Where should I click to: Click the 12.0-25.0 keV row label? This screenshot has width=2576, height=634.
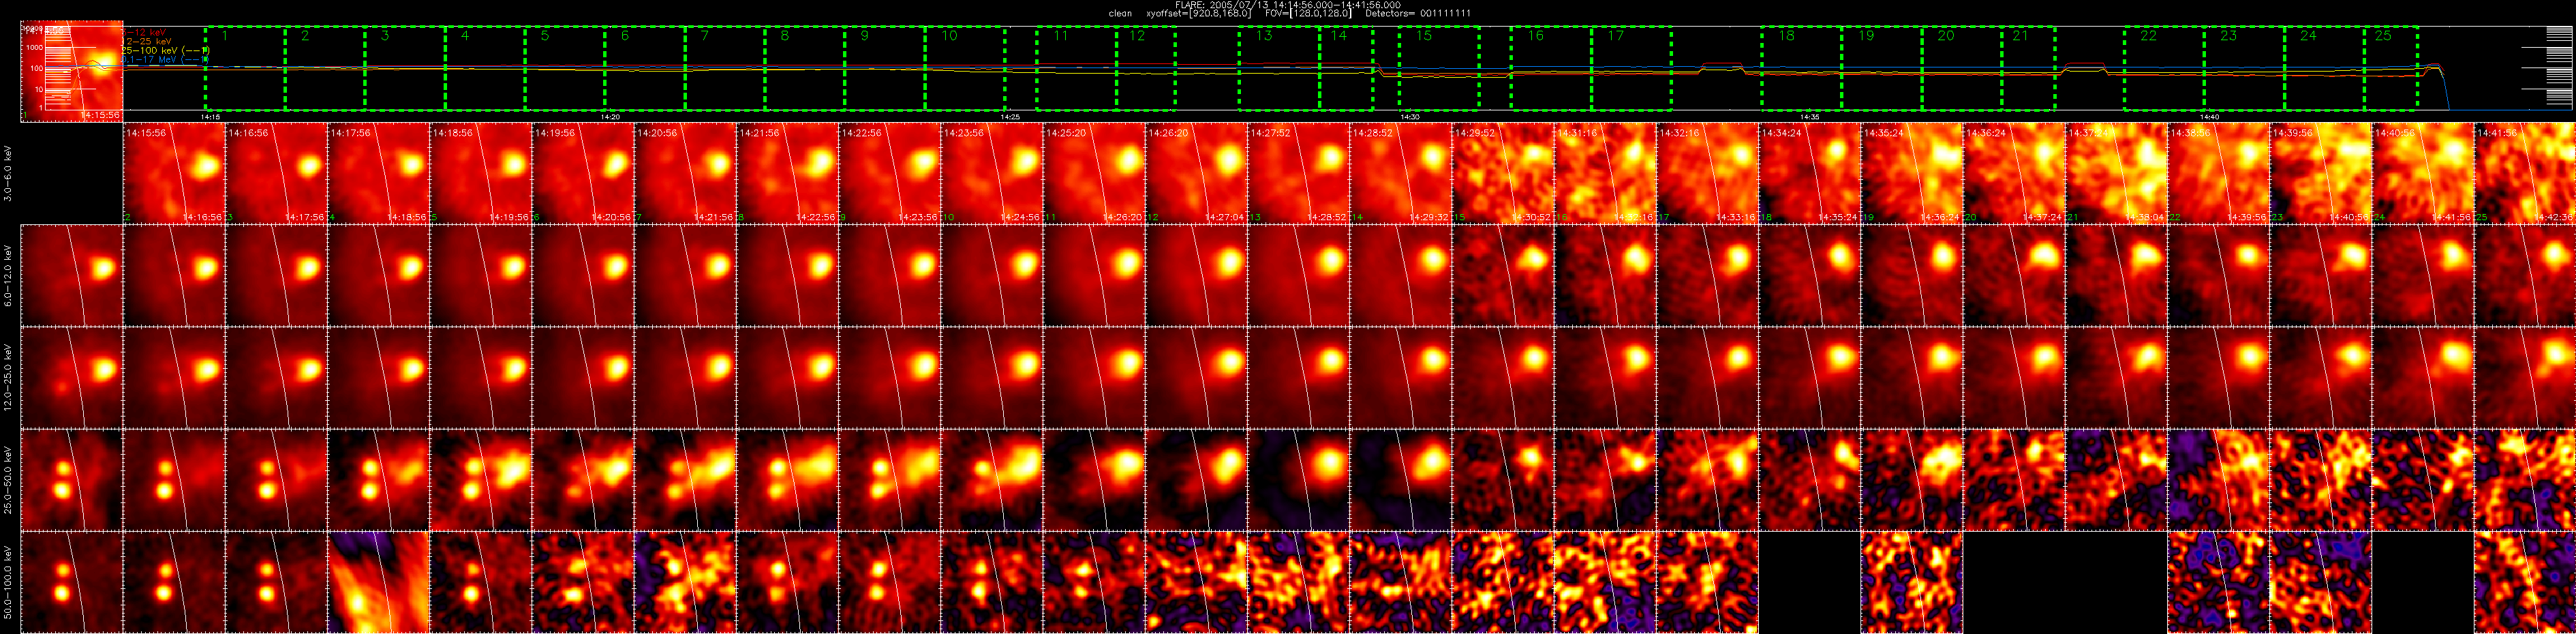coord(8,377)
